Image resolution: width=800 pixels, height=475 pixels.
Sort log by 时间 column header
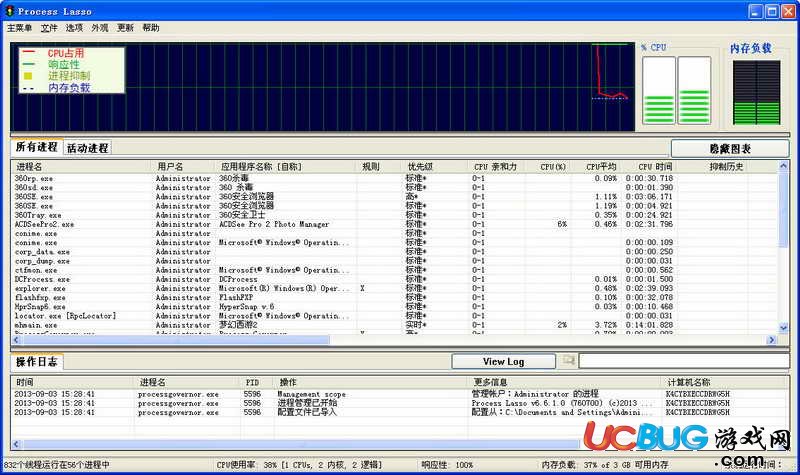pyautogui.click(x=73, y=382)
